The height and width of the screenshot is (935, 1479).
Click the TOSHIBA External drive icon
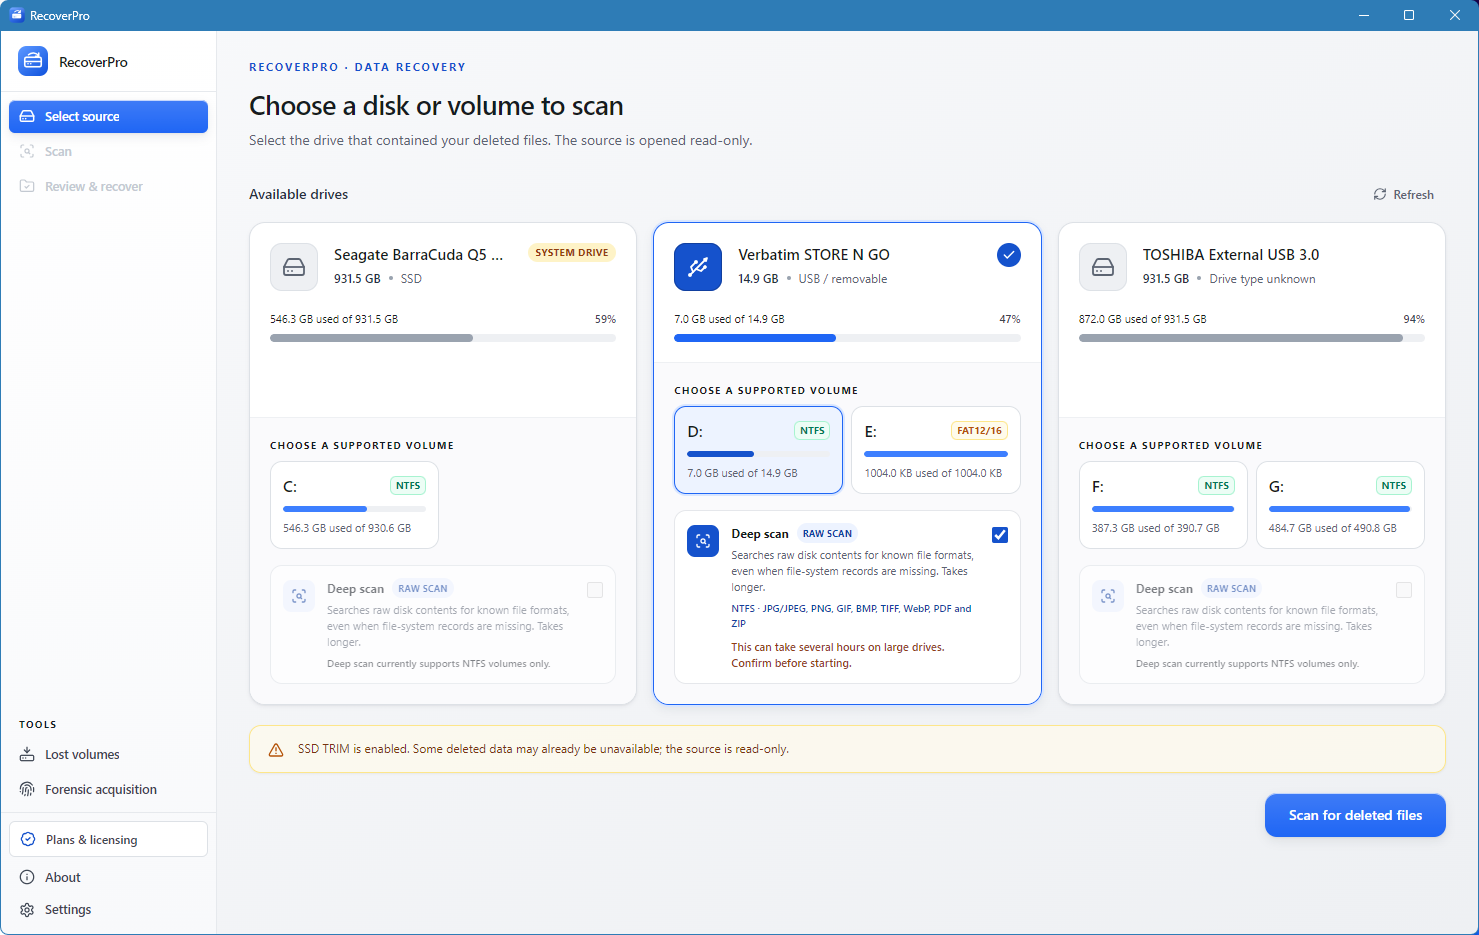pyautogui.click(x=1103, y=267)
